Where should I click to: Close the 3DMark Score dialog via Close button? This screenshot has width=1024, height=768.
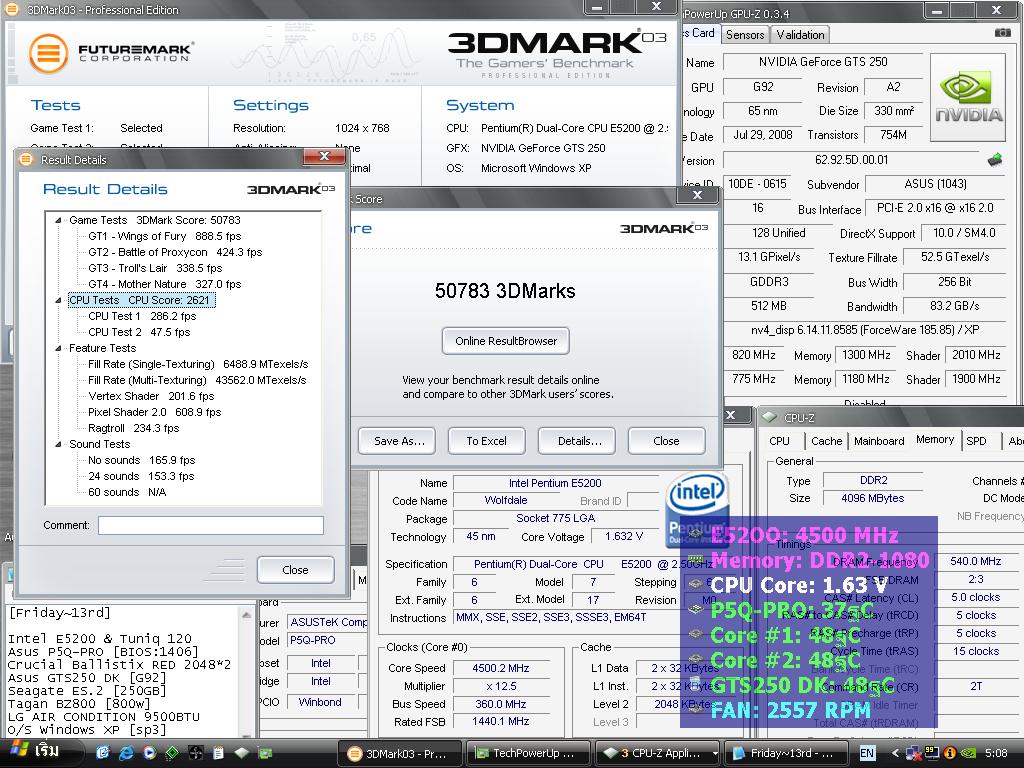666,441
